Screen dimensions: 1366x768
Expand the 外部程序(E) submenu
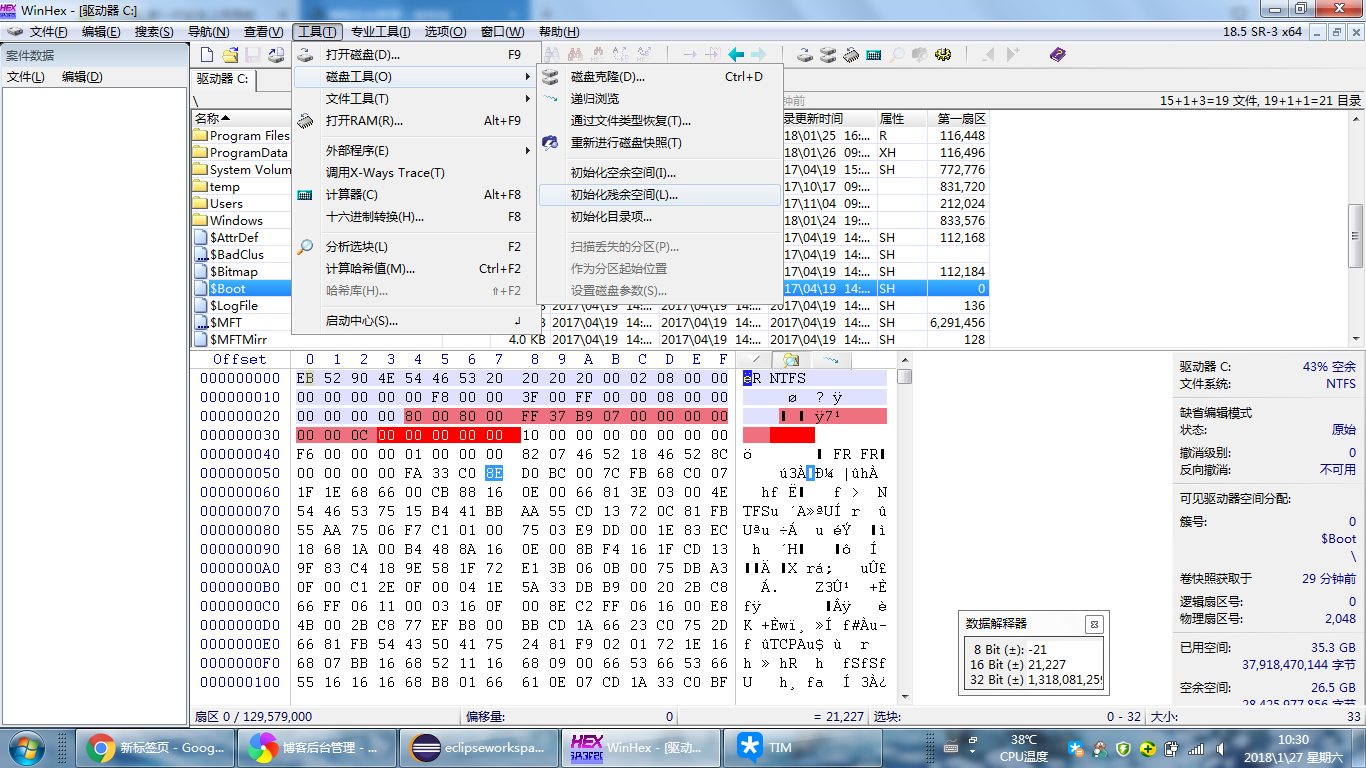coord(414,151)
